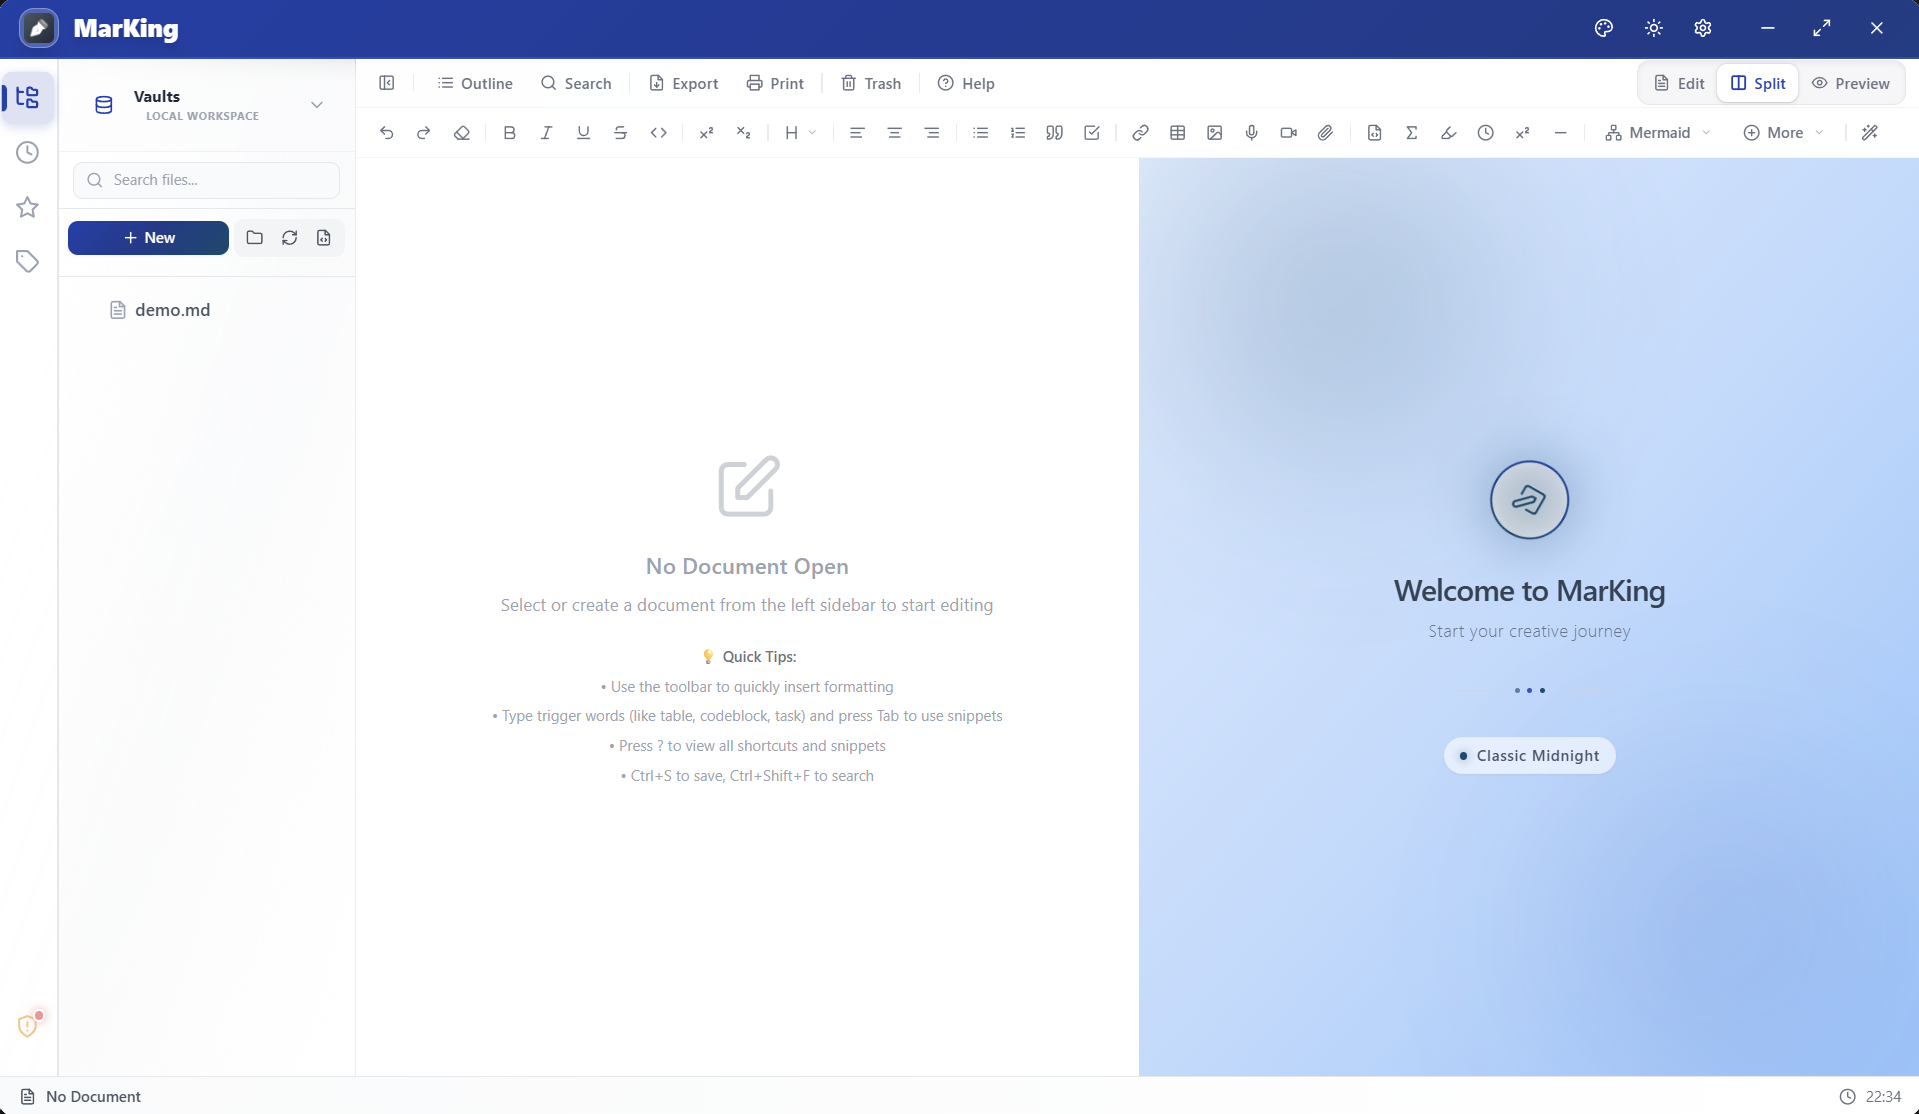Open the AI magic wand tool
1919x1114 pixels.
(x=1869, y=132)
